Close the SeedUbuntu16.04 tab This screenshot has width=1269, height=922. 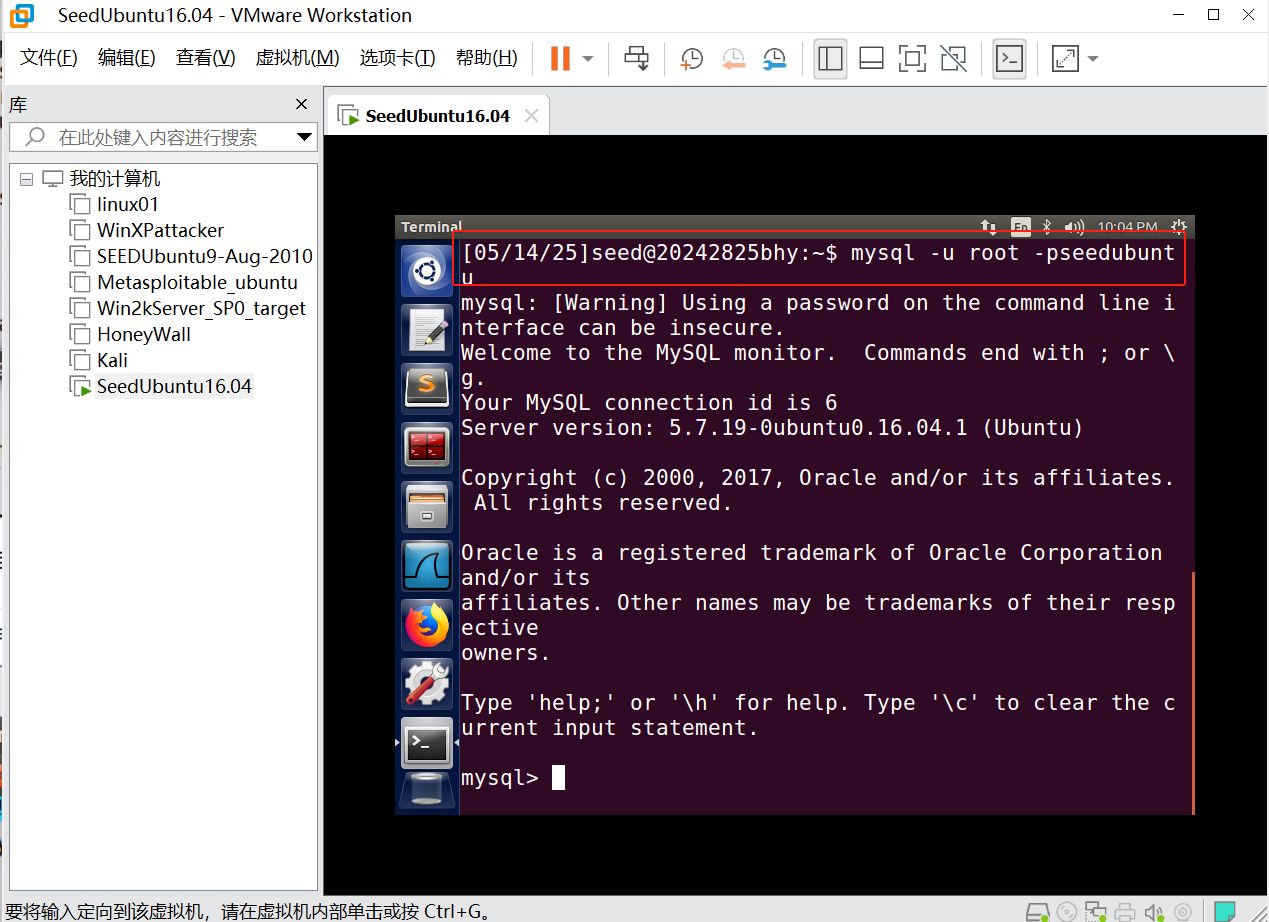coord(531,116)
